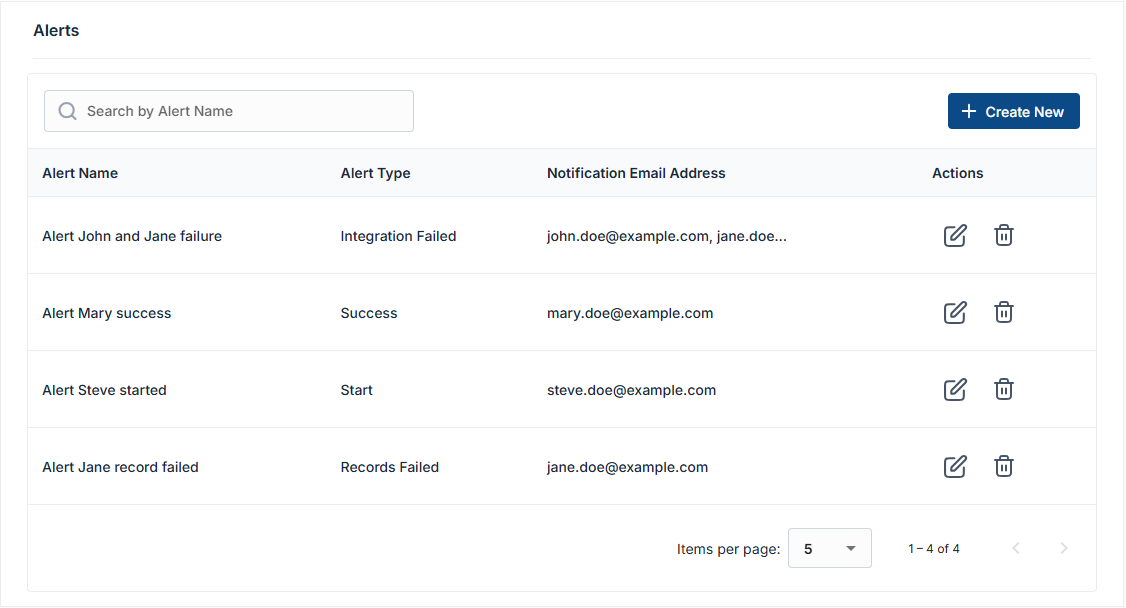1126x608 pixels.
Task: Select the Alert Mary success name
Action: tap(107, 313)
